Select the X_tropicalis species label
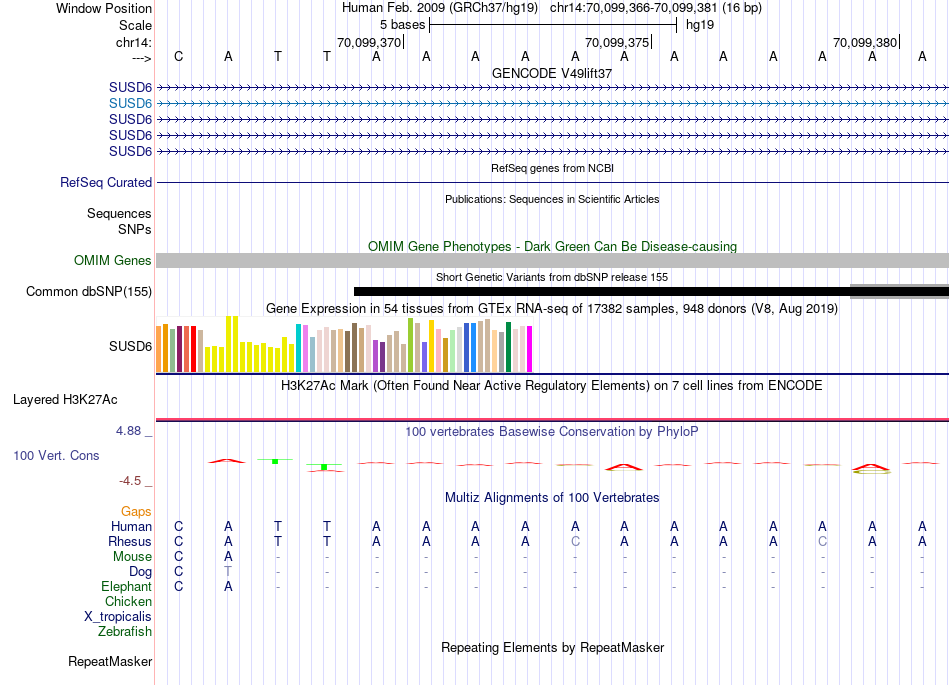Image resolution: width=950 pixels, height=685 pixels. click(118, 617)
